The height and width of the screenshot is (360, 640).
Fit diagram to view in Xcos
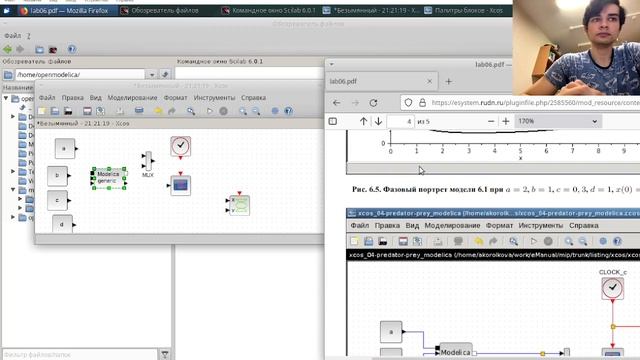click(191, 111)
